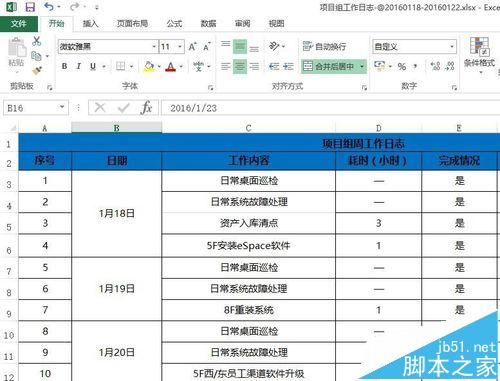500x381 pixels.
Task: Click the text orientation icon
Action: tap(274, 46)
